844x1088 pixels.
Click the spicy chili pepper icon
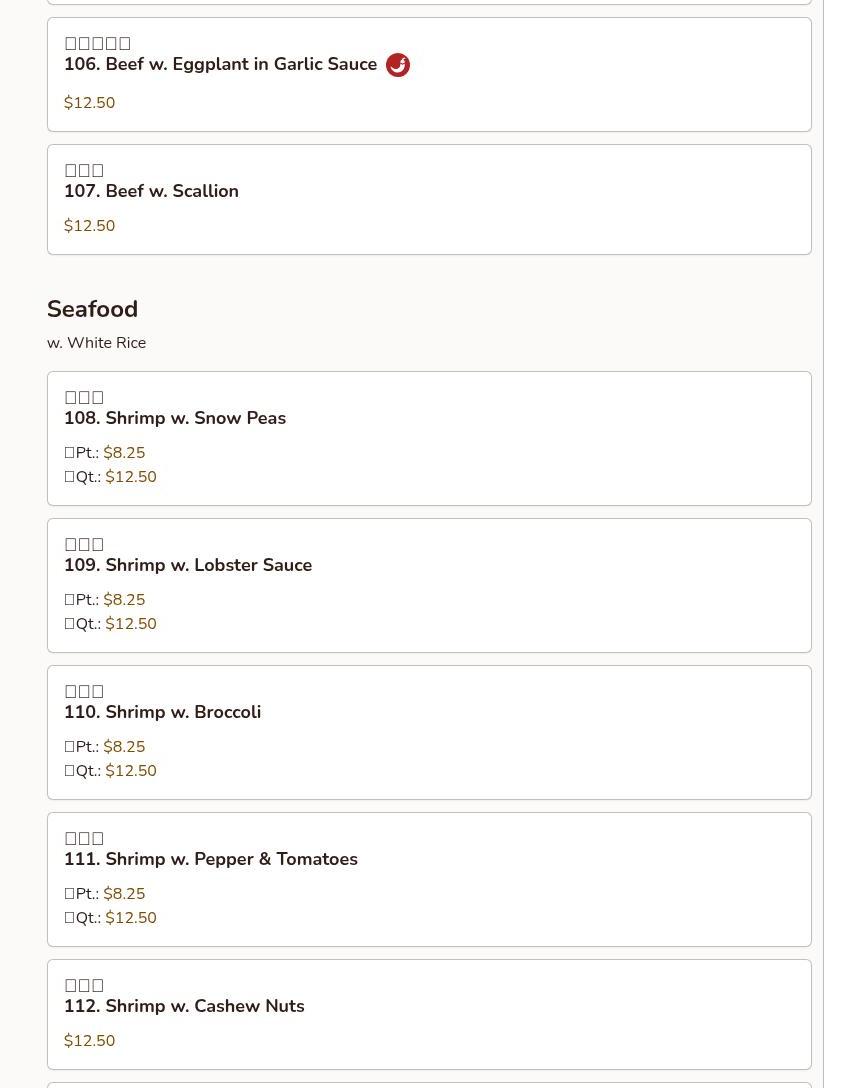tap(398, 65)
